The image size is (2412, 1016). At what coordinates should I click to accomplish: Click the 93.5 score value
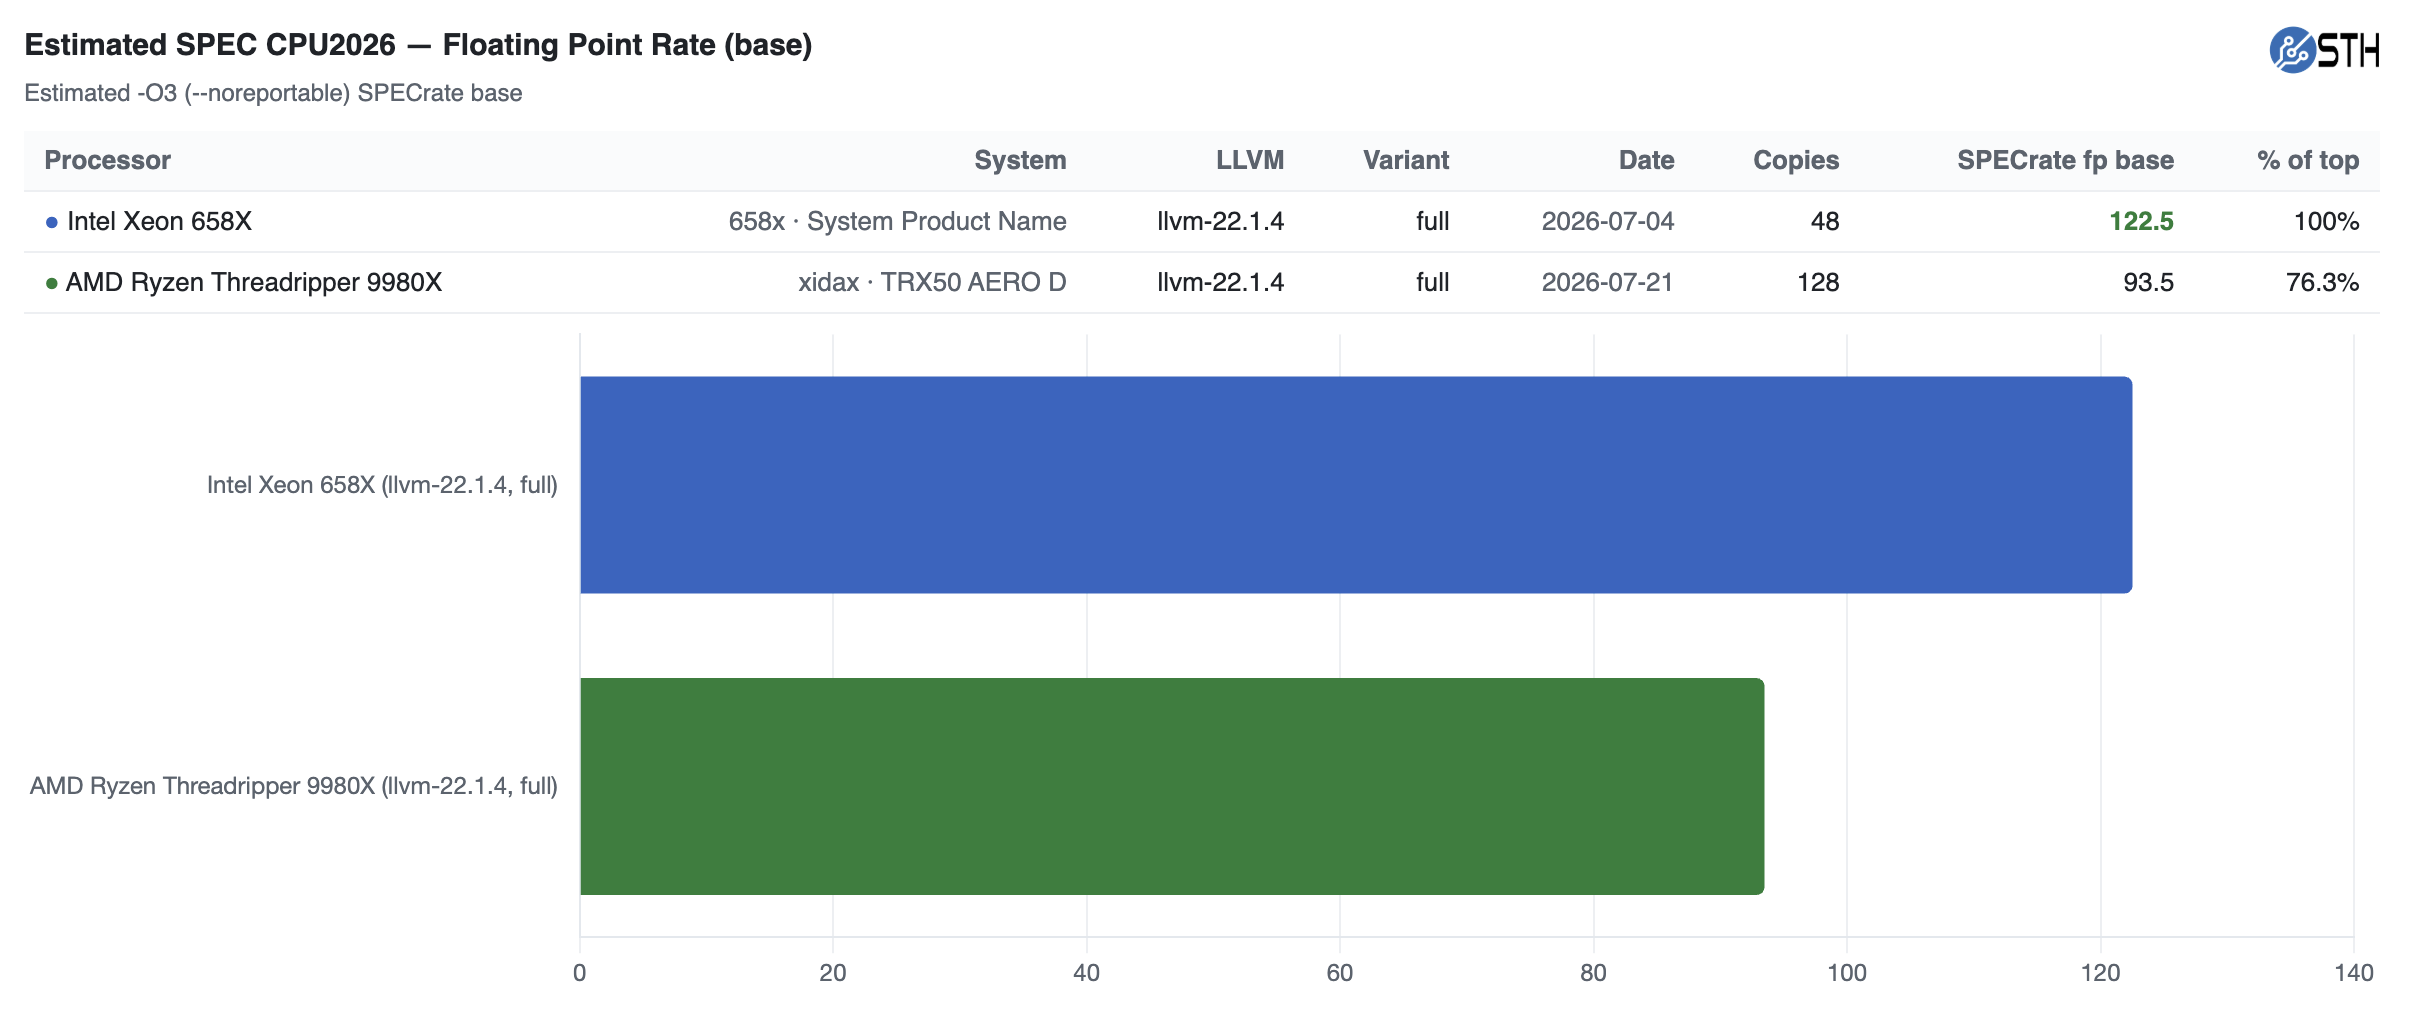[2148, 282]
